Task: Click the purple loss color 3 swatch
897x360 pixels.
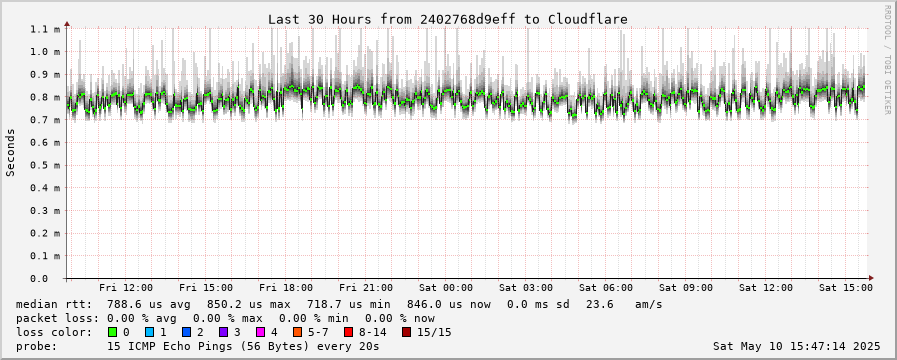Action: (224, 332)
